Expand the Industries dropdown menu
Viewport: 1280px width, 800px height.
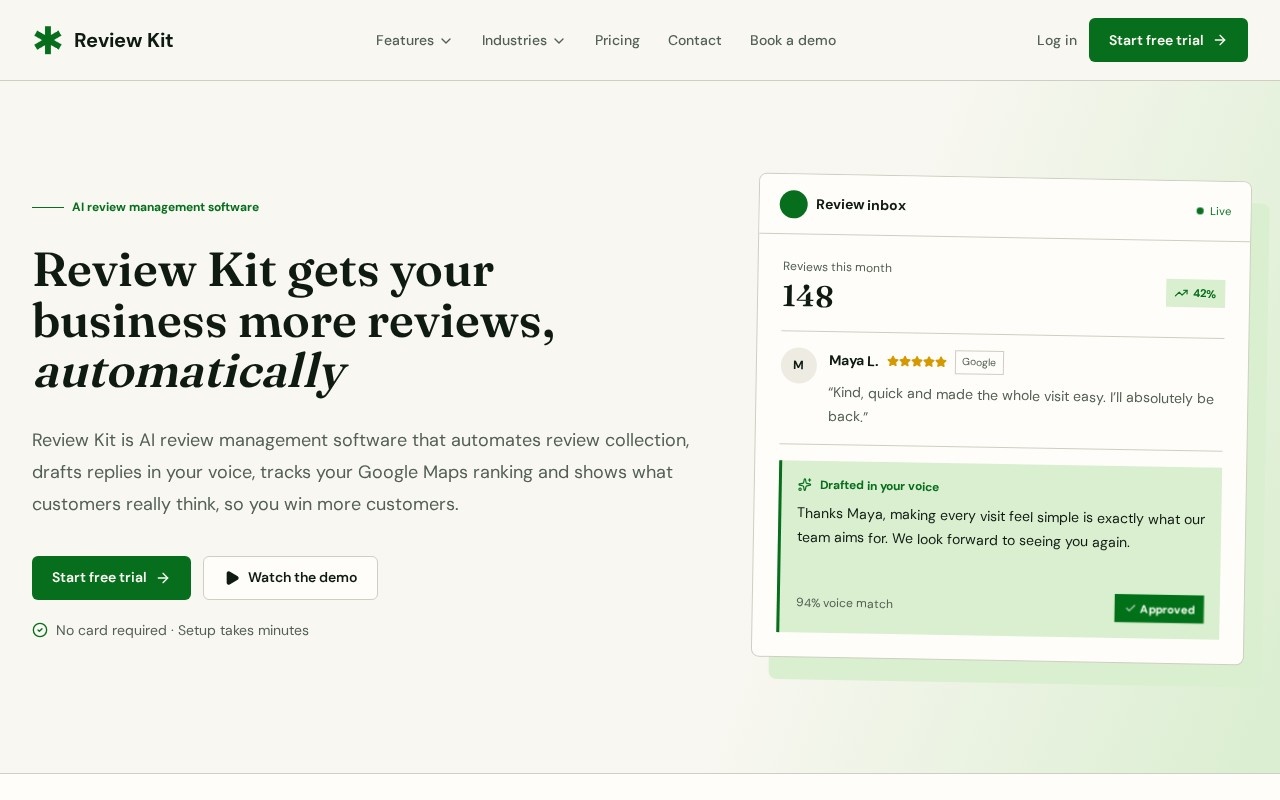point(524,40)
